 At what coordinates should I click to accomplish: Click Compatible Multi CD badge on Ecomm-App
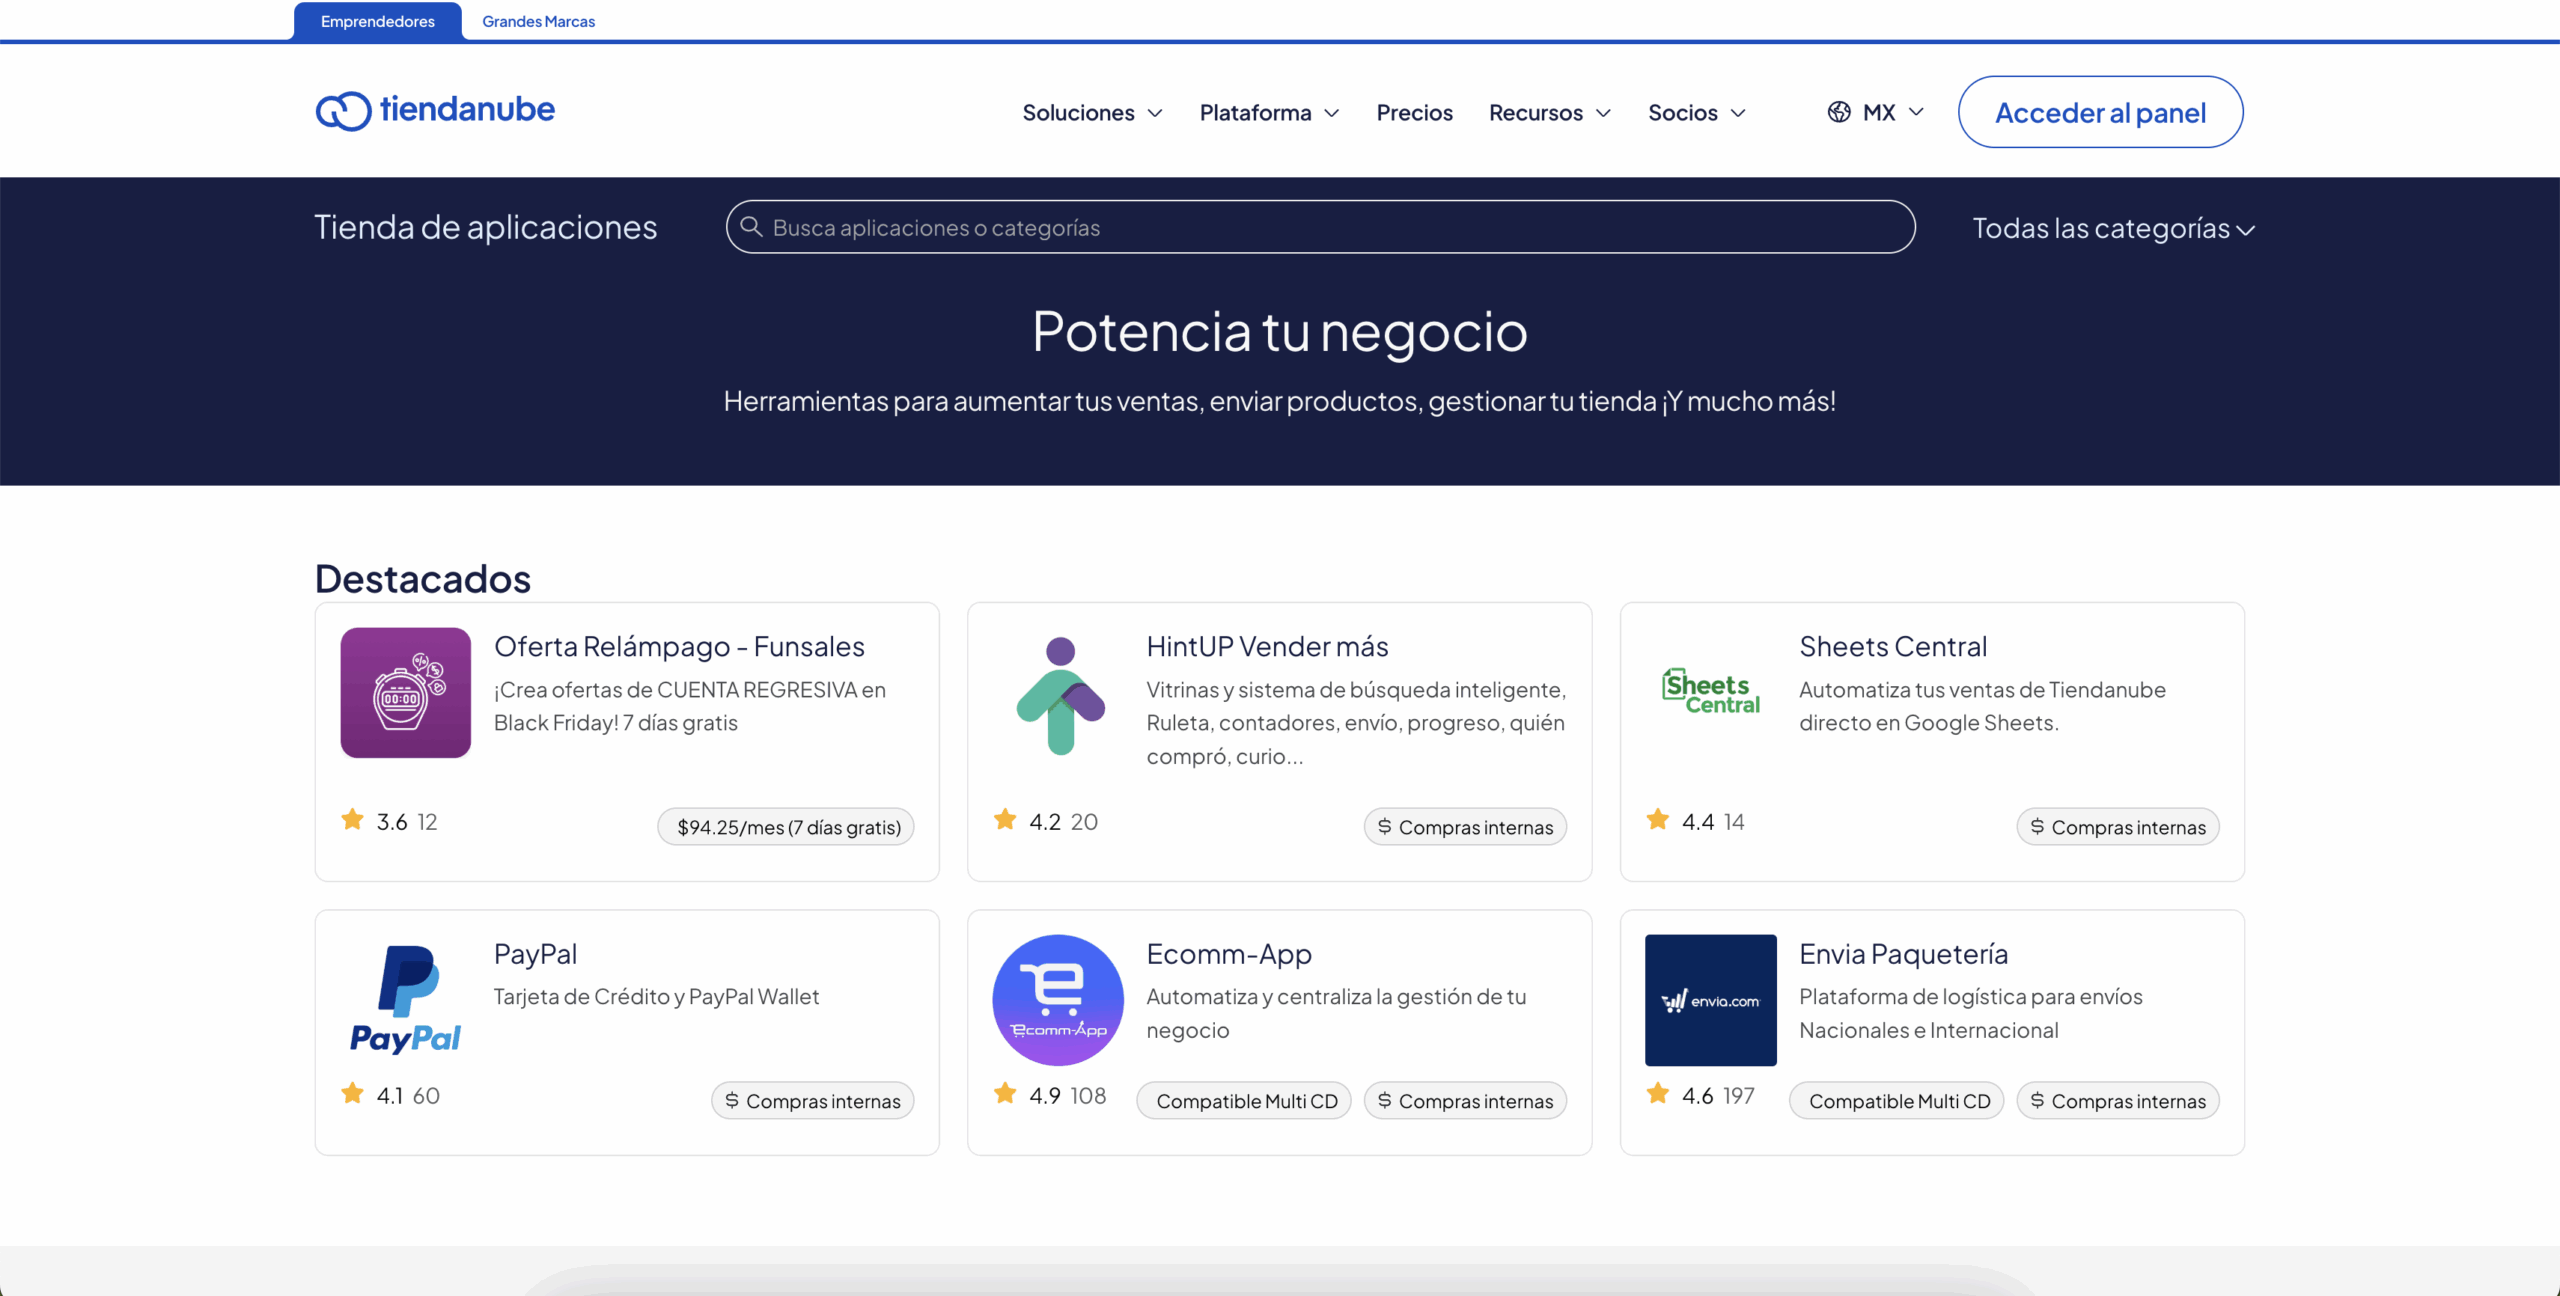pyautogui.click(x=1244, y=1101)
